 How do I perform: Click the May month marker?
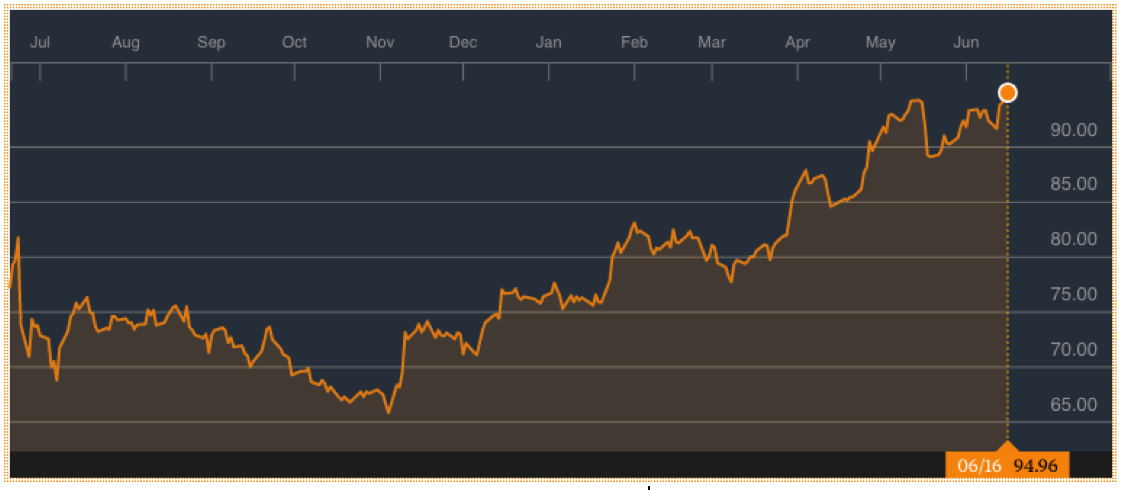[880, 43]
